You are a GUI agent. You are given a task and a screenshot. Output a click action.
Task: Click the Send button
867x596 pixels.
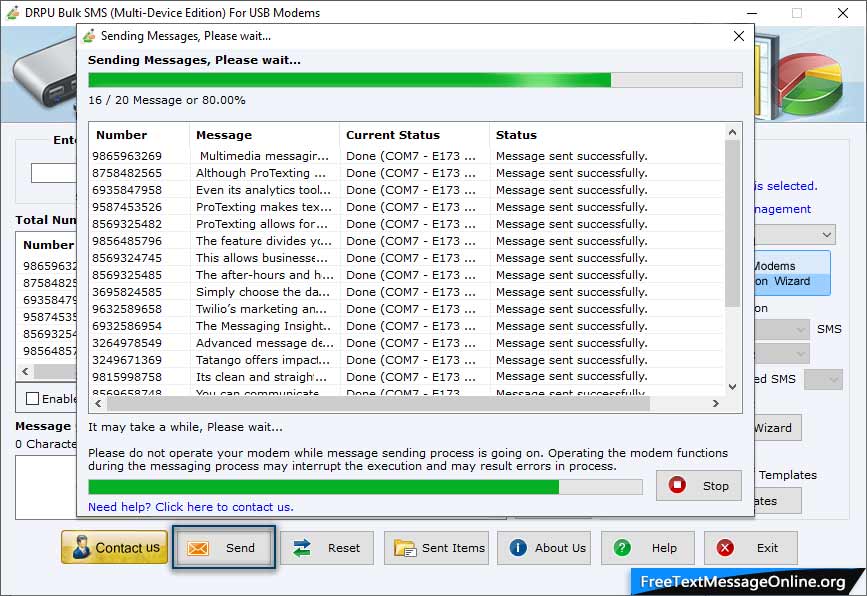point(223,547)
